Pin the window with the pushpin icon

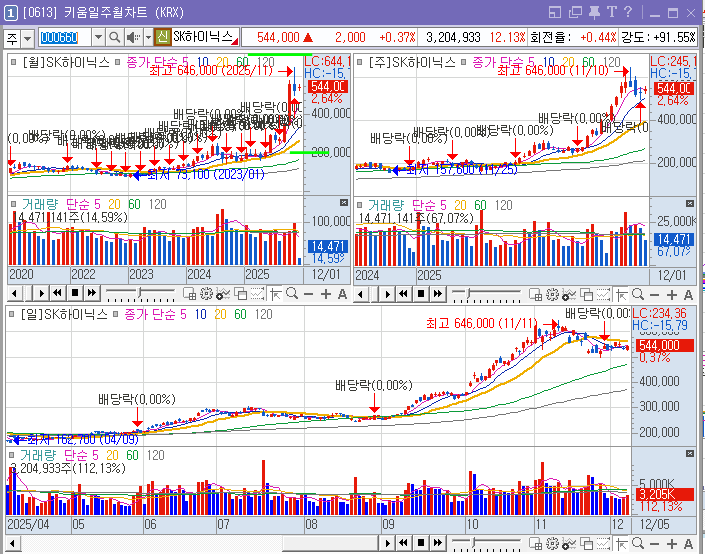click(594, 12)
